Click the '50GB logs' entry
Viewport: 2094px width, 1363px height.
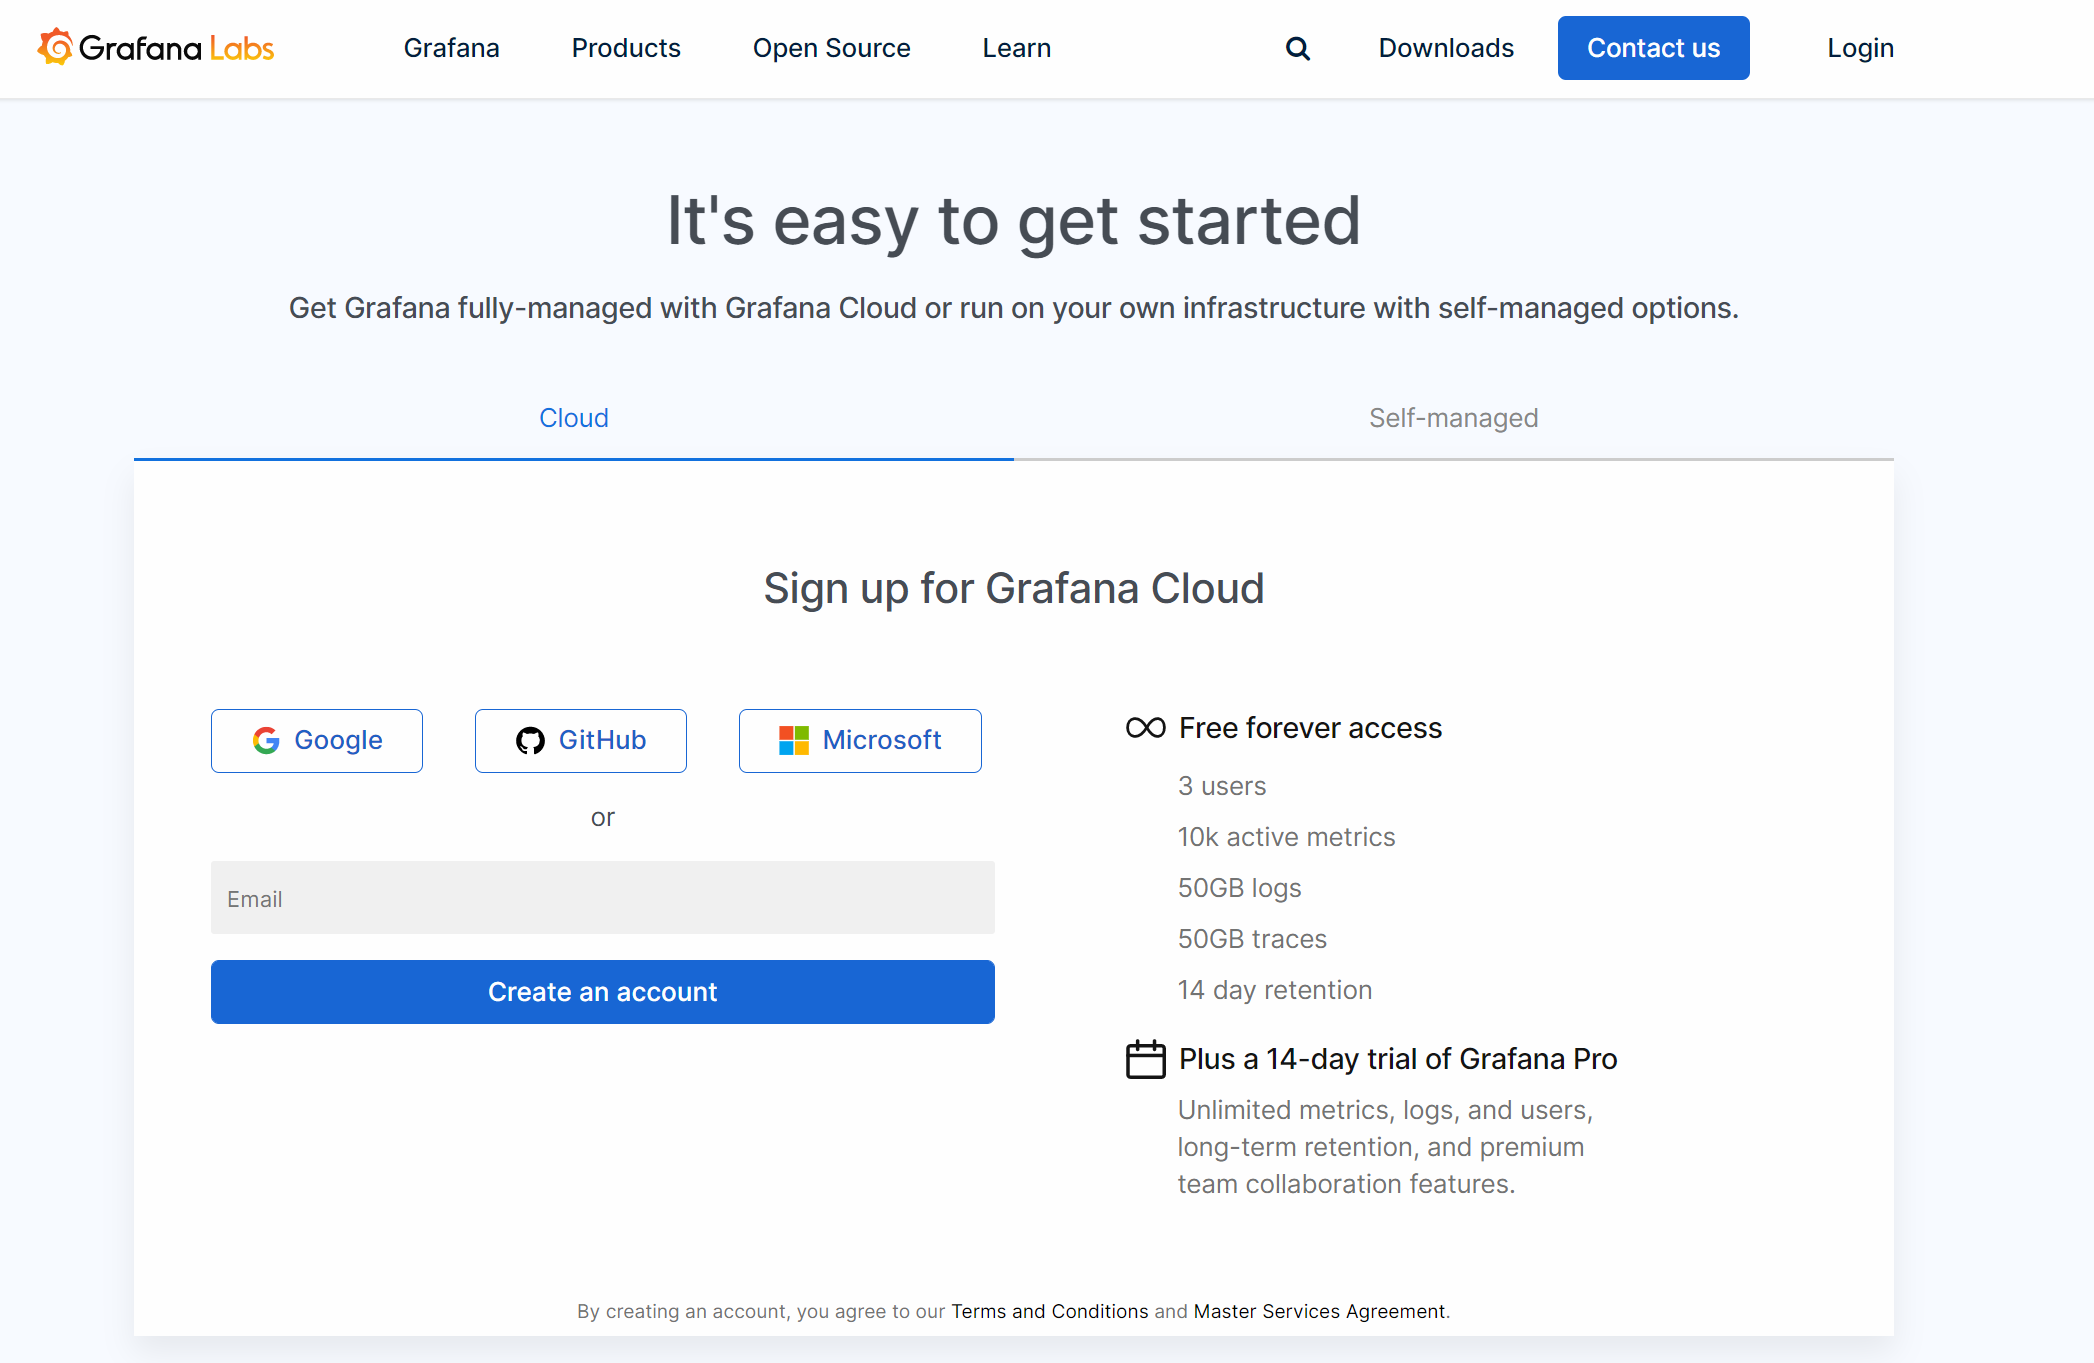1240,888
